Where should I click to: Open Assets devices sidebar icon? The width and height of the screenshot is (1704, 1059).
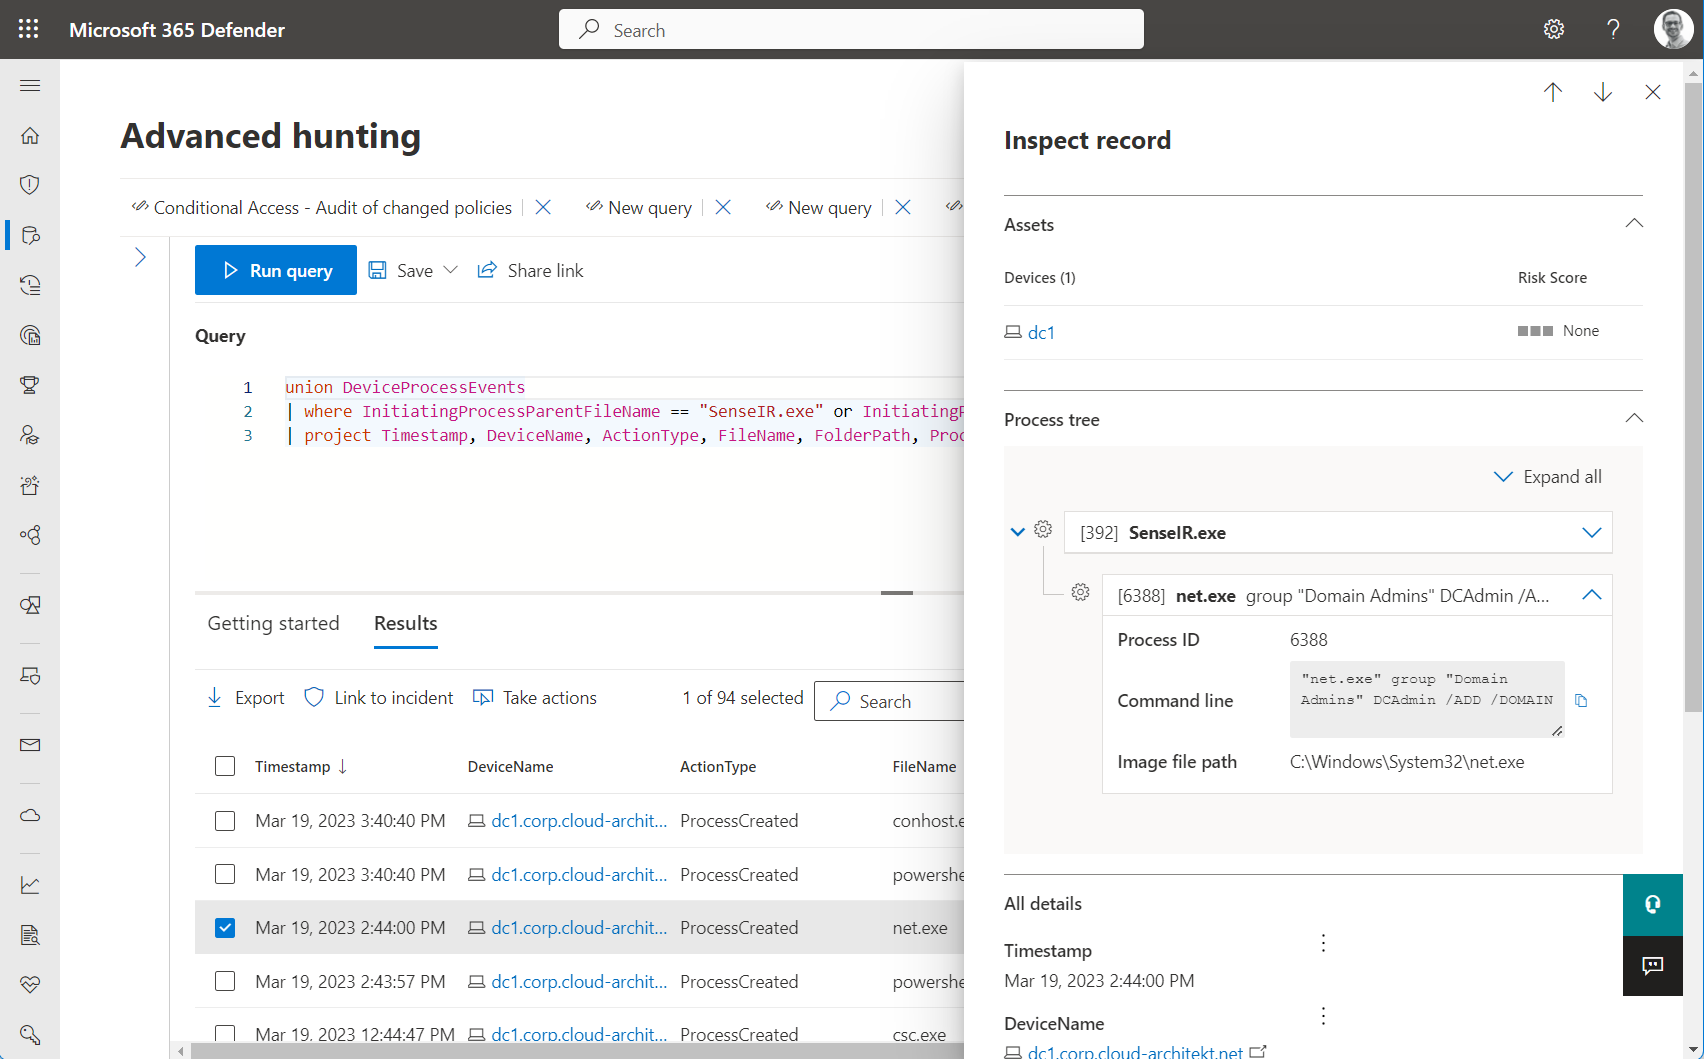30,605
